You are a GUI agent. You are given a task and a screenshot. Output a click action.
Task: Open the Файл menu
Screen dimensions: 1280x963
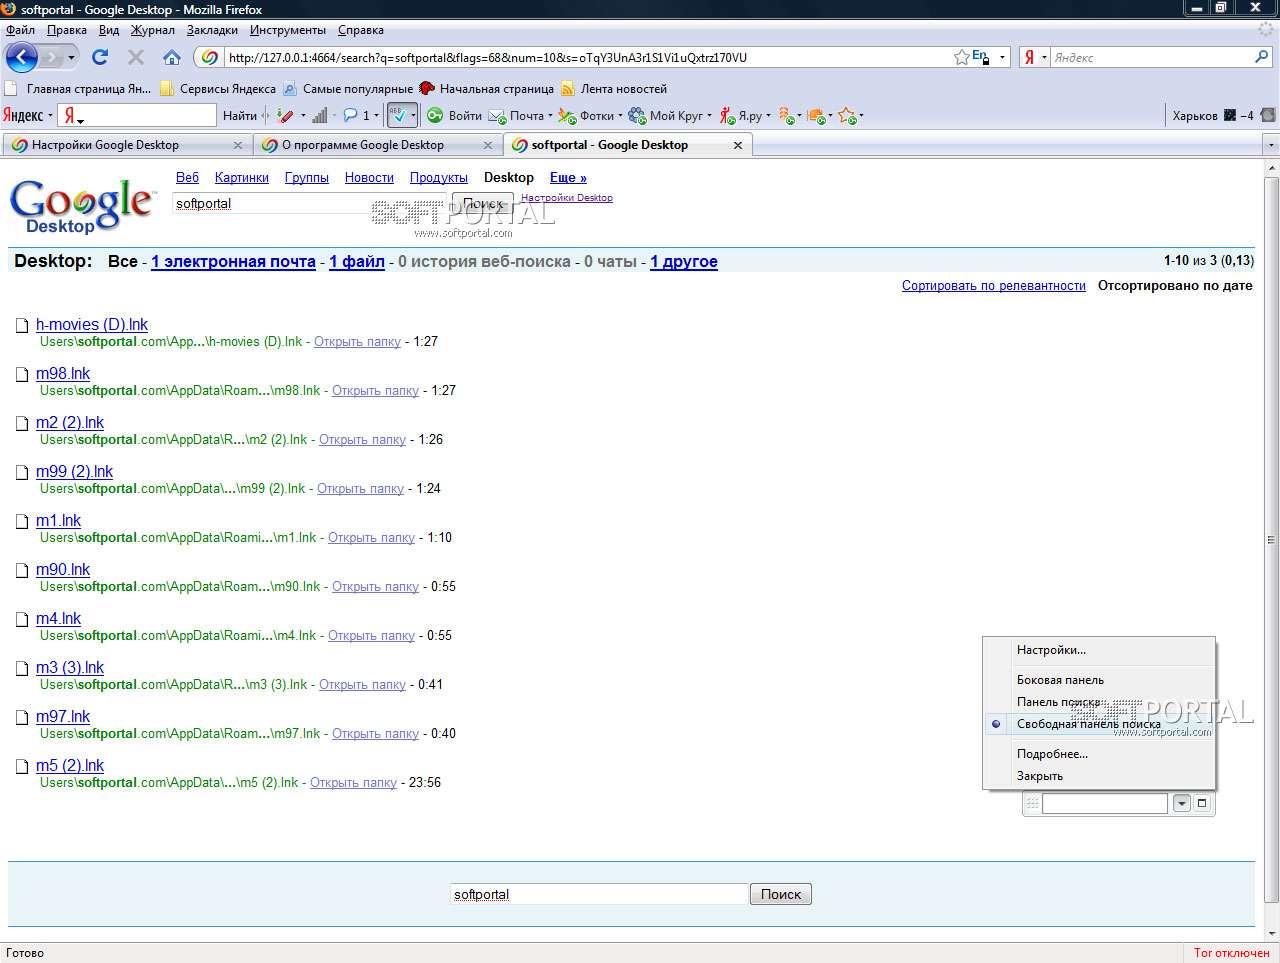click(20, 30)
